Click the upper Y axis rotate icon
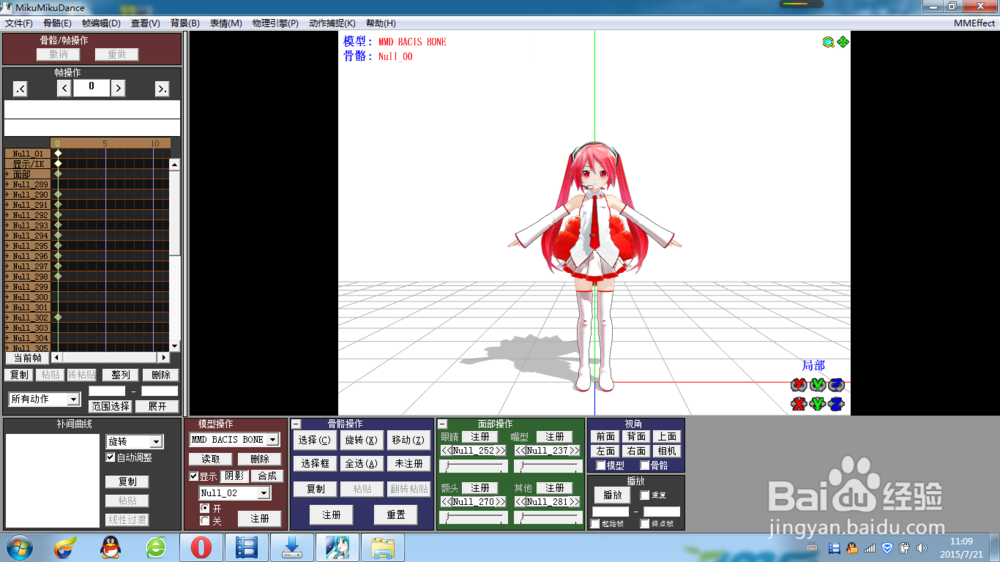Viewport: 1000px width, 562px height. point(817,385)
